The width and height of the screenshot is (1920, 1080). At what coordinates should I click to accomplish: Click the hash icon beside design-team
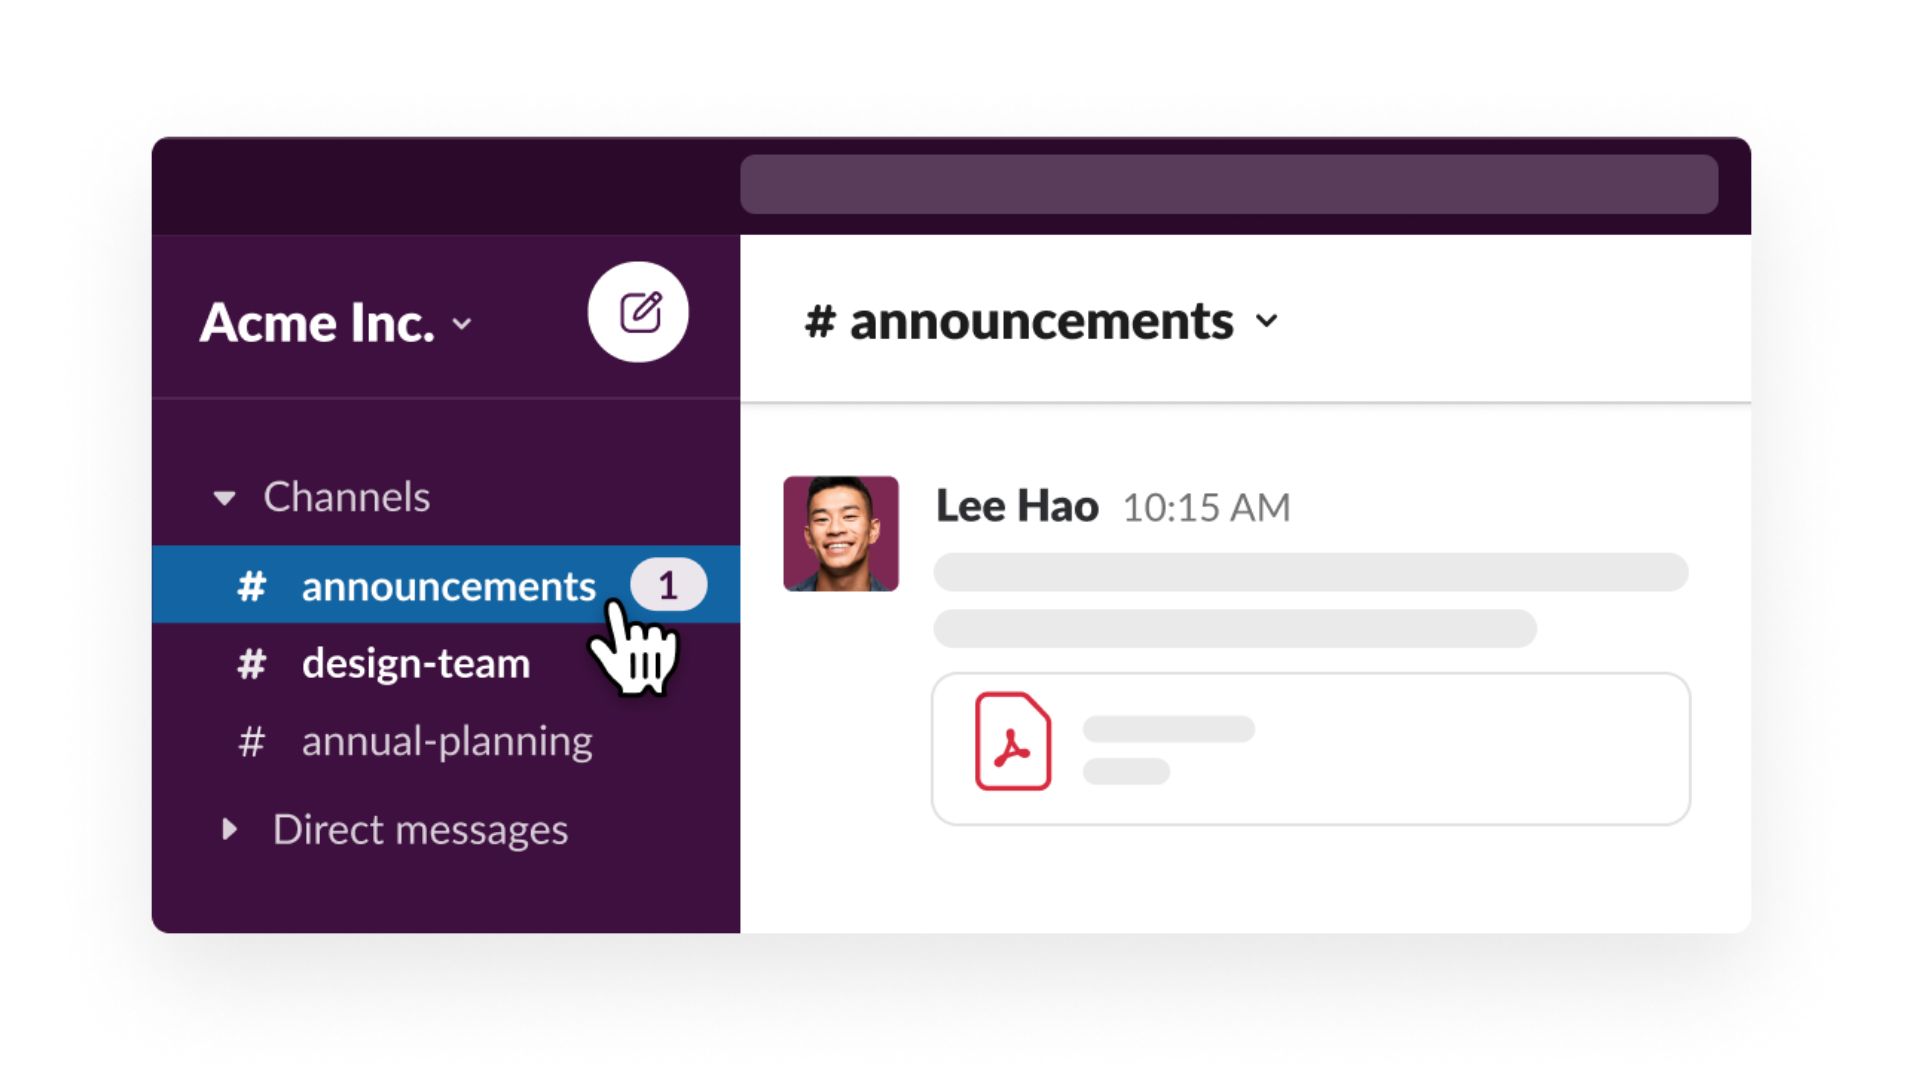[251, 664]
